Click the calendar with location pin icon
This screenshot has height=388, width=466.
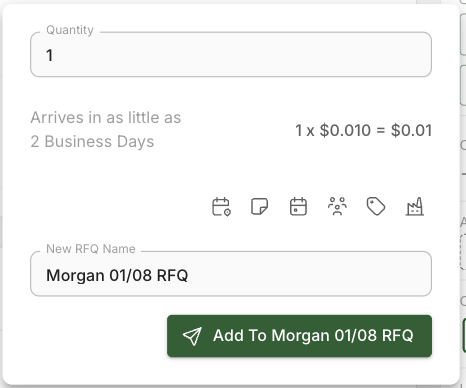tap(221, 207)
